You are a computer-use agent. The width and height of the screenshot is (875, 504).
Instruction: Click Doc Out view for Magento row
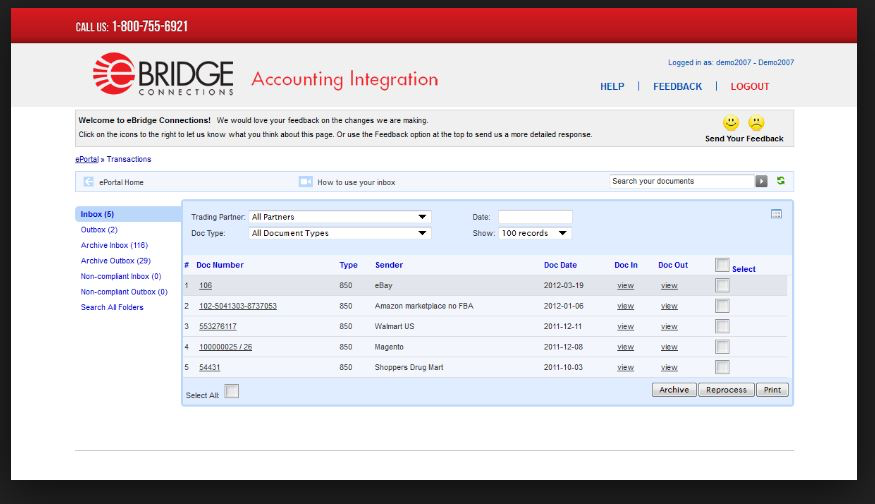click(669, 347)
